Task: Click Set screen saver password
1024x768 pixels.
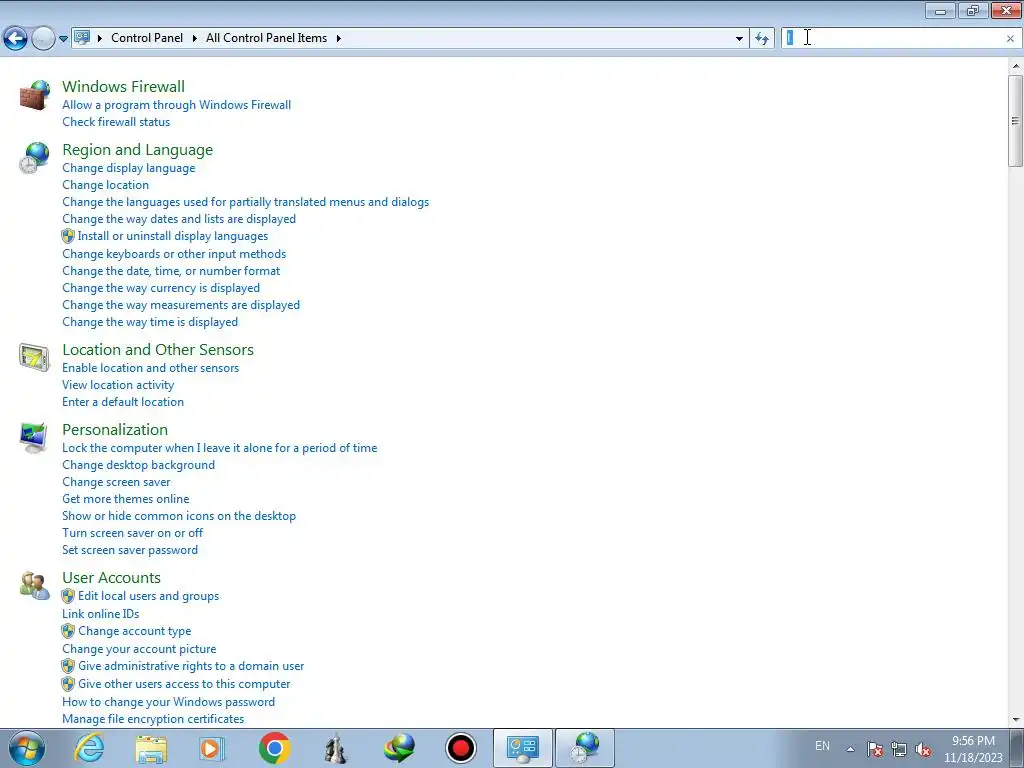Action: click(x=130, y=549)
